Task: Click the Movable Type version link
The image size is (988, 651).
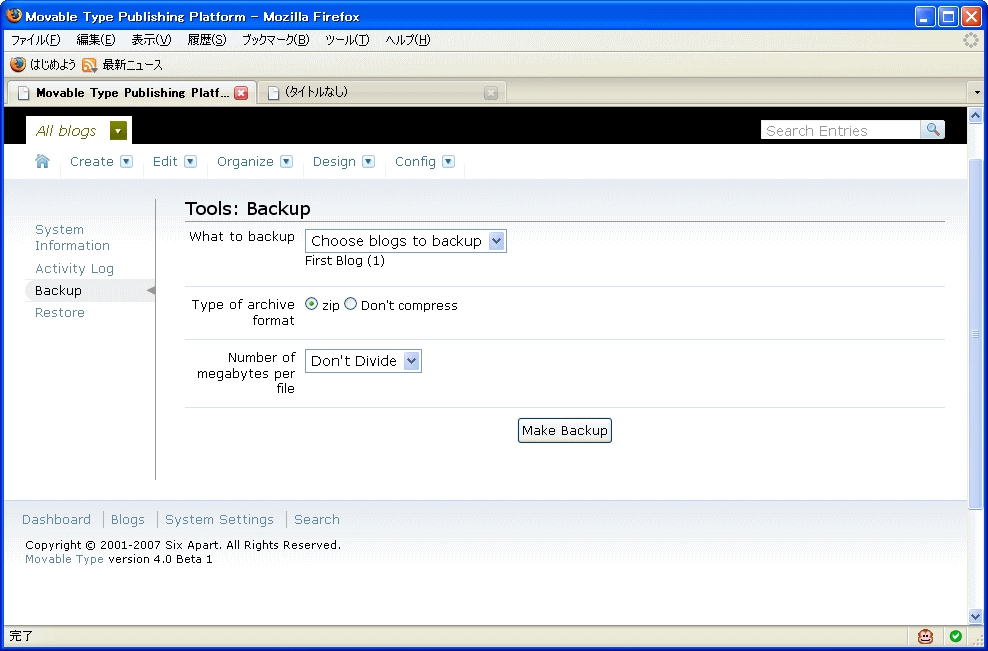Action: click(64, 559)
